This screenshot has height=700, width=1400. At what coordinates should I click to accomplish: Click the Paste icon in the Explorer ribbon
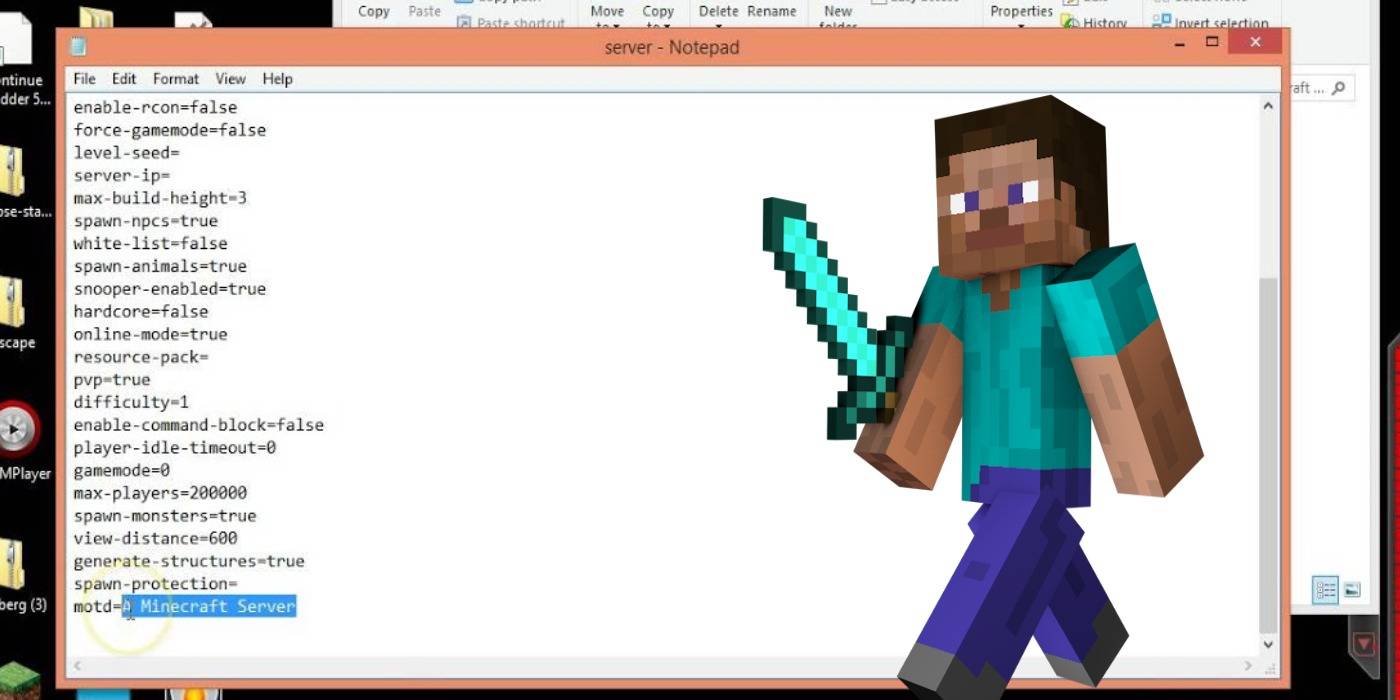(x=424, y=10)
